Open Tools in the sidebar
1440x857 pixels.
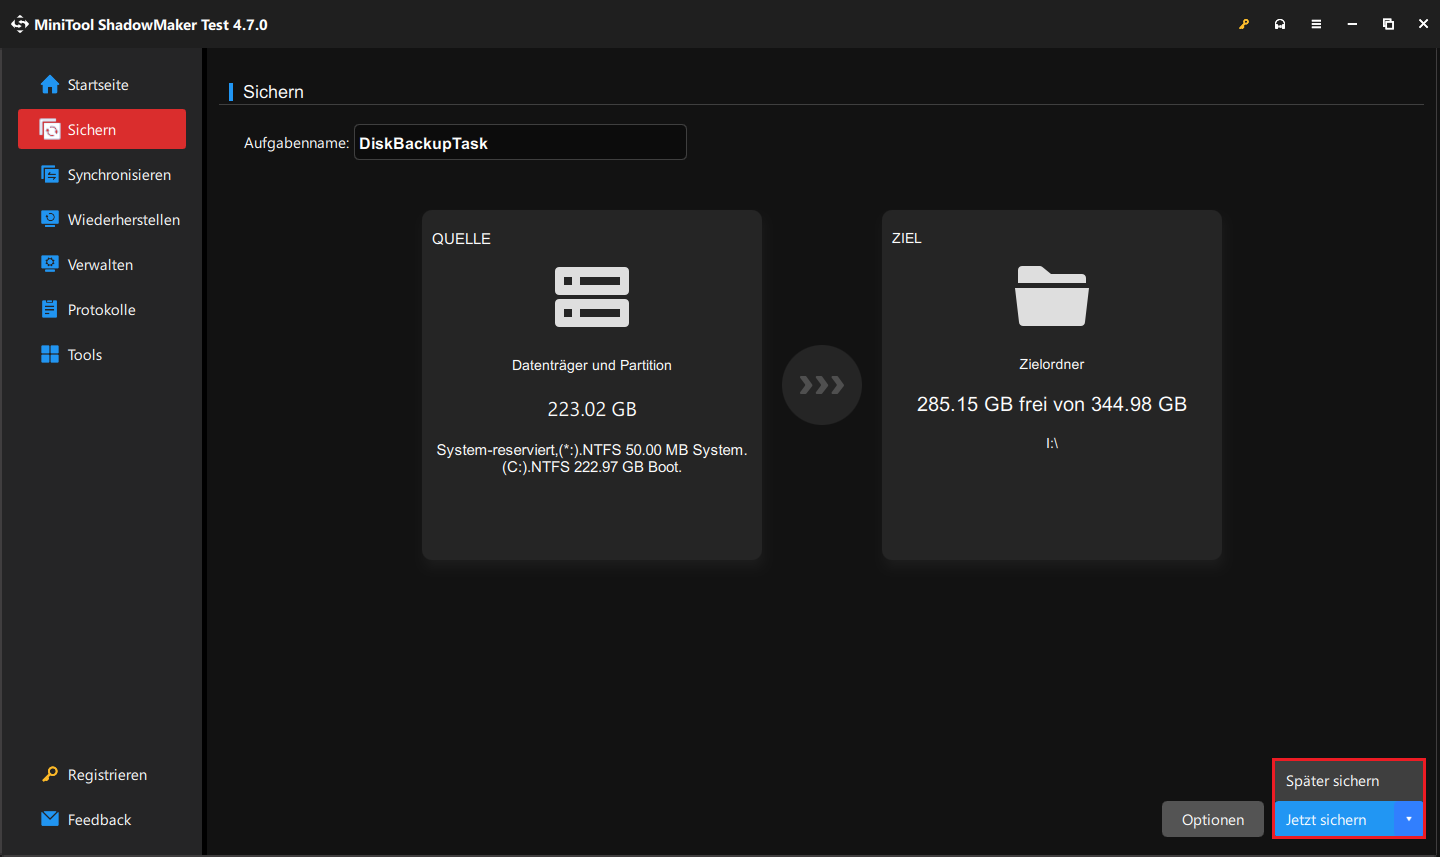tap(85, 355)
